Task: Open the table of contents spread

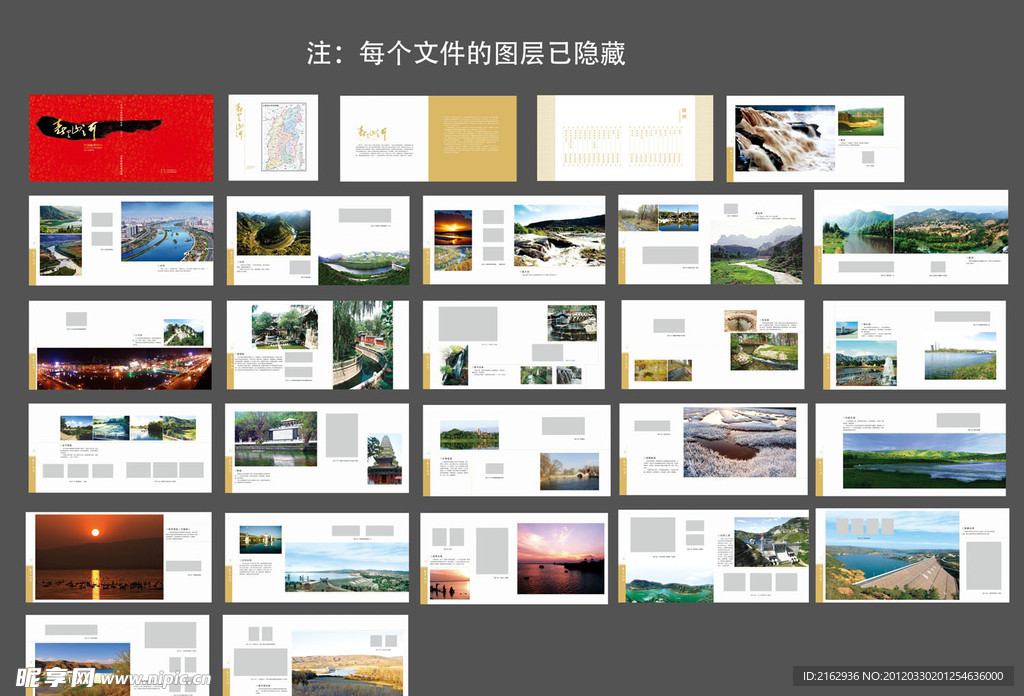Action: click(x=625, y=138)
